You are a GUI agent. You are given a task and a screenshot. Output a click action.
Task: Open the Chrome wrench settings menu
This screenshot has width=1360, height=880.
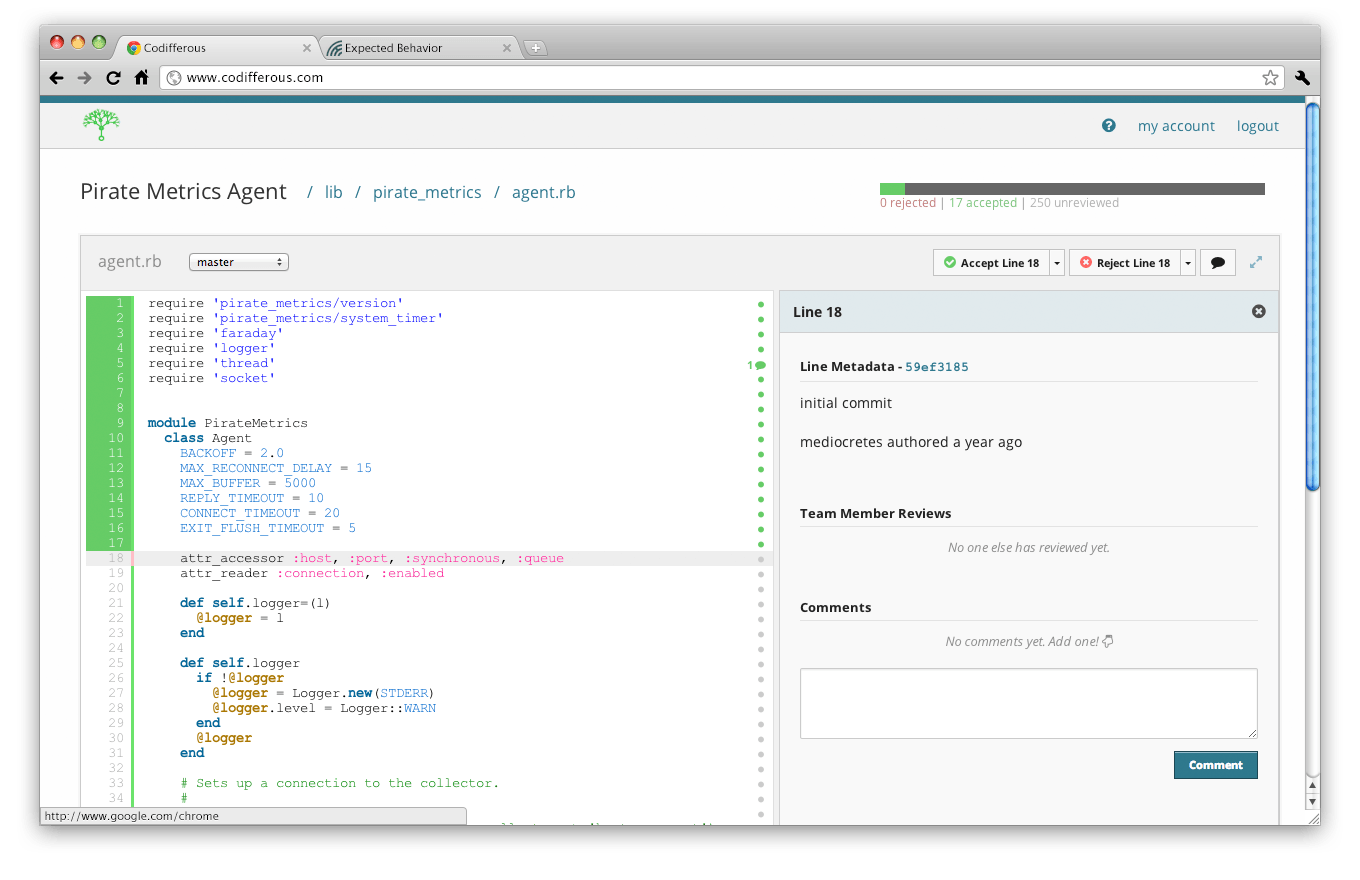click(1302, 78)
